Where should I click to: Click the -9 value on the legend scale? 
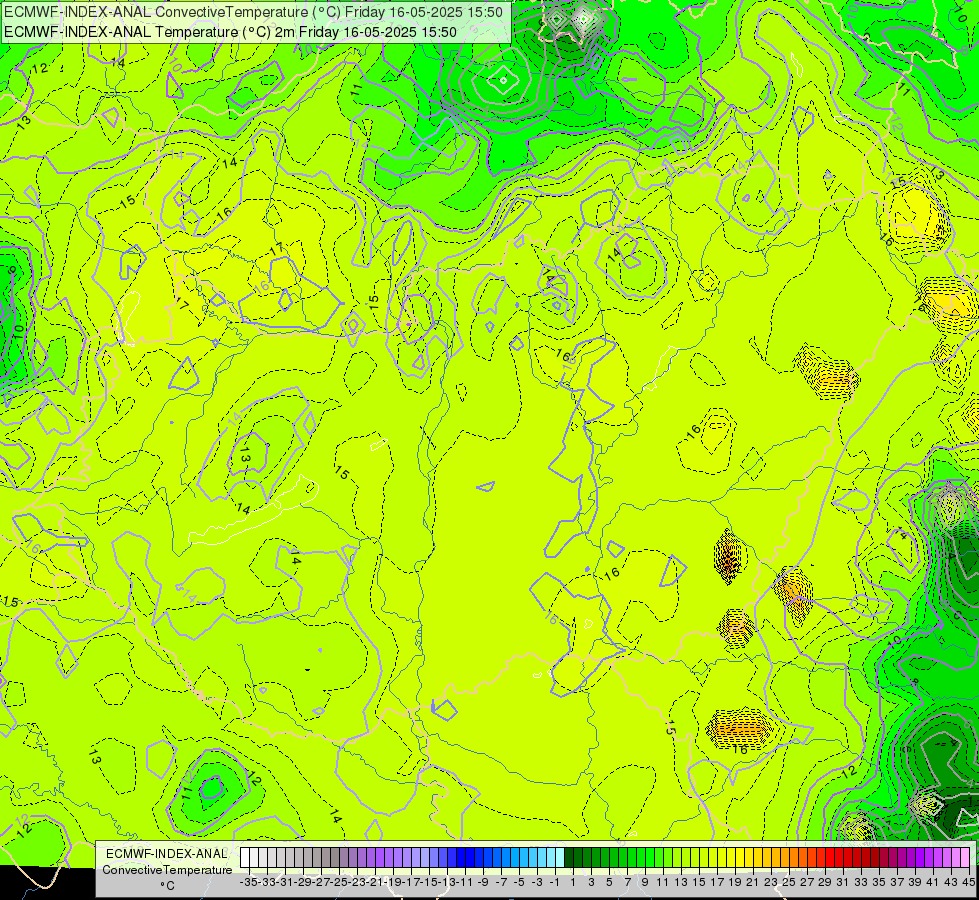pyautogui.click(x=483, y=883)
